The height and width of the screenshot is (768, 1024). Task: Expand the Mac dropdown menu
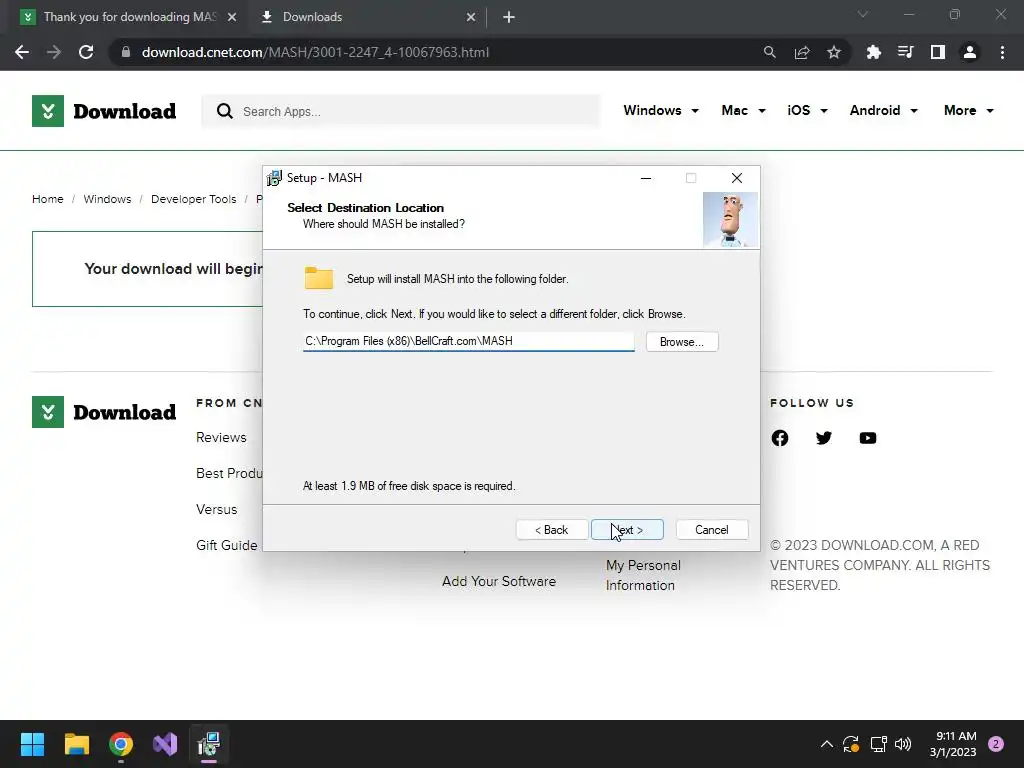pos(743,110)
